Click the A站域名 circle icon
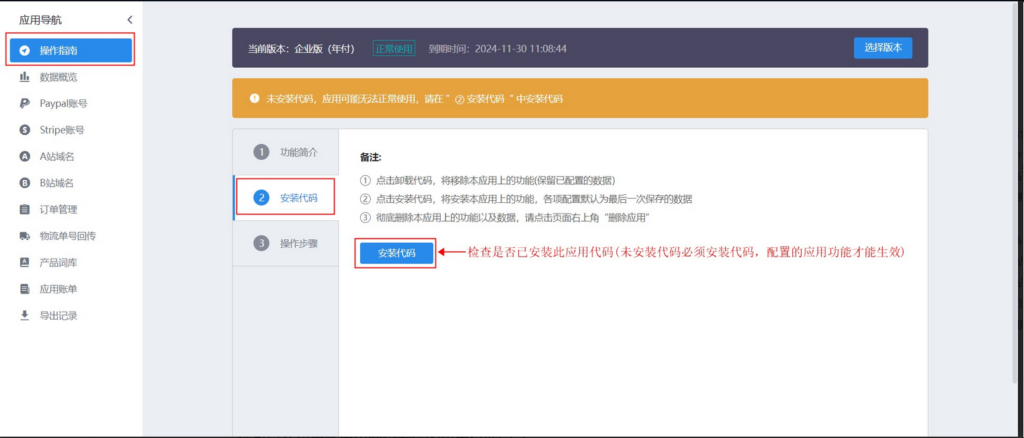The width and height of the screenshot is (1024, 438). tap(24, 156)
